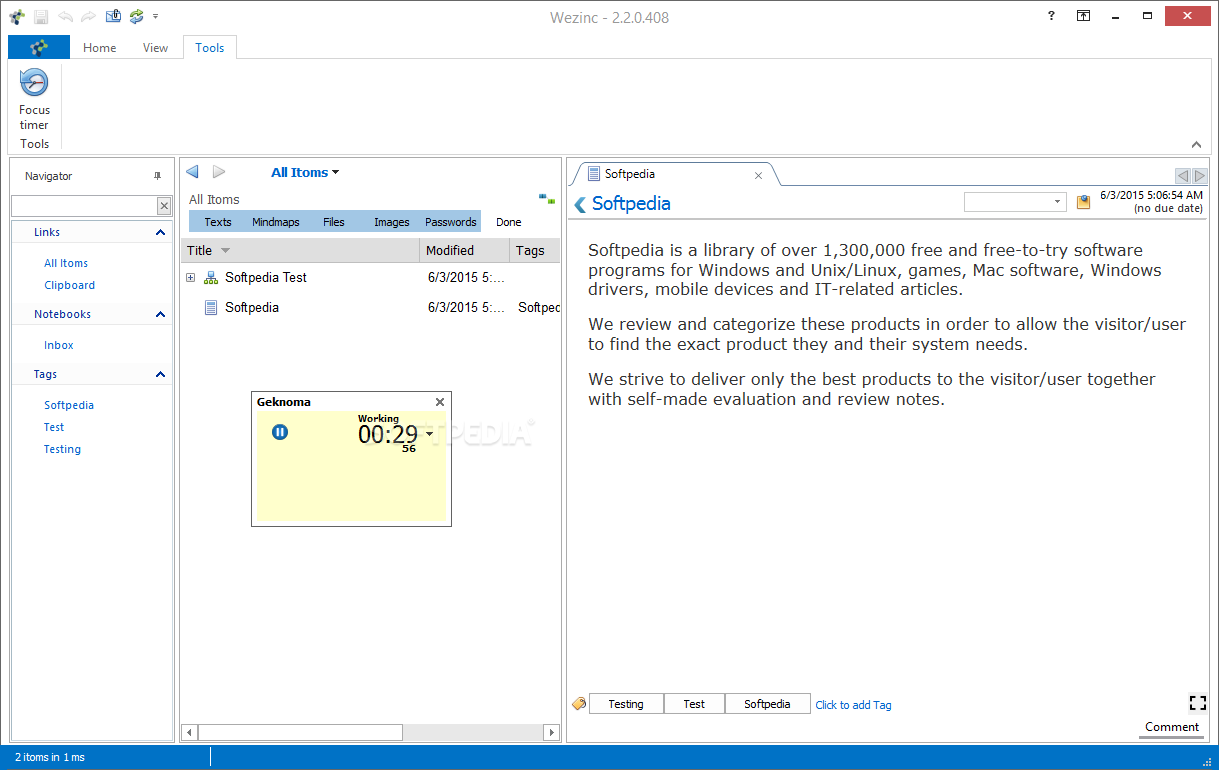Switch to the Home ribbon tab
This screenshot has width=1219, height=770.
click(100, 47)
